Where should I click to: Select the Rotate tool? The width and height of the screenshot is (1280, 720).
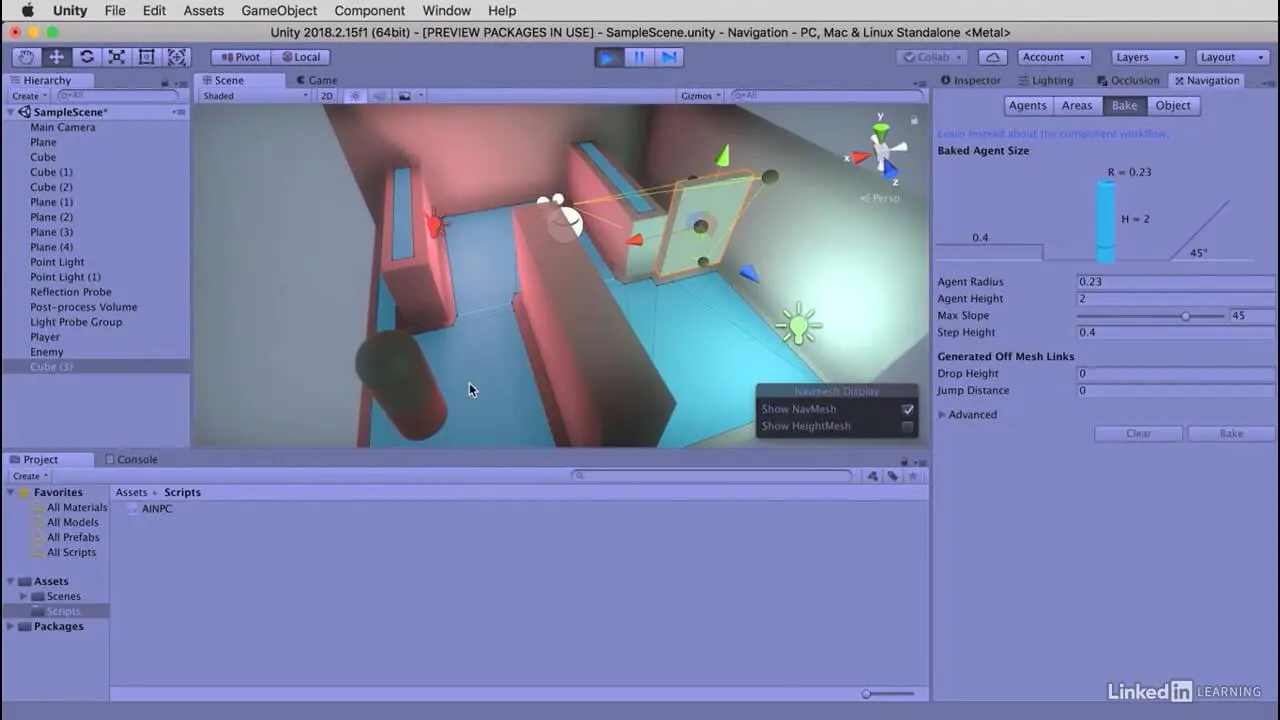(x=87, y=57)
